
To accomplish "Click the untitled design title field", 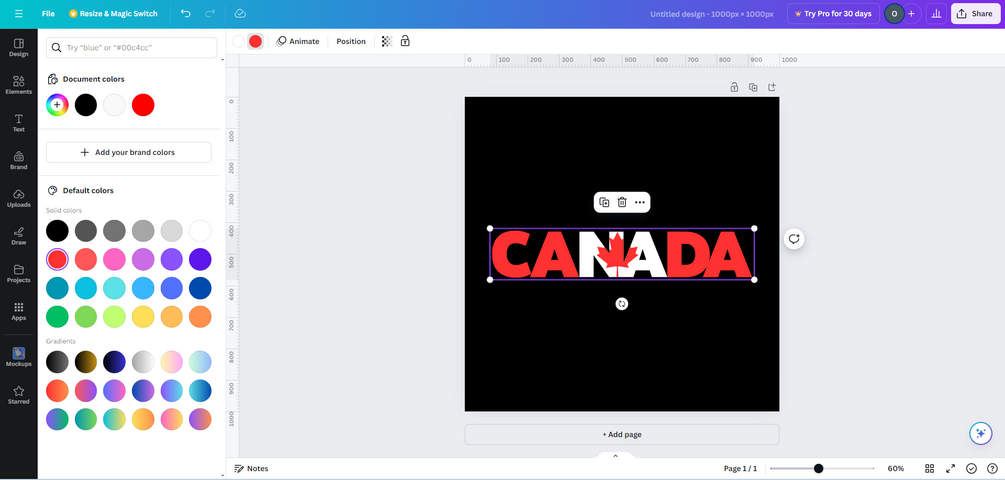I will coord(711,13).
